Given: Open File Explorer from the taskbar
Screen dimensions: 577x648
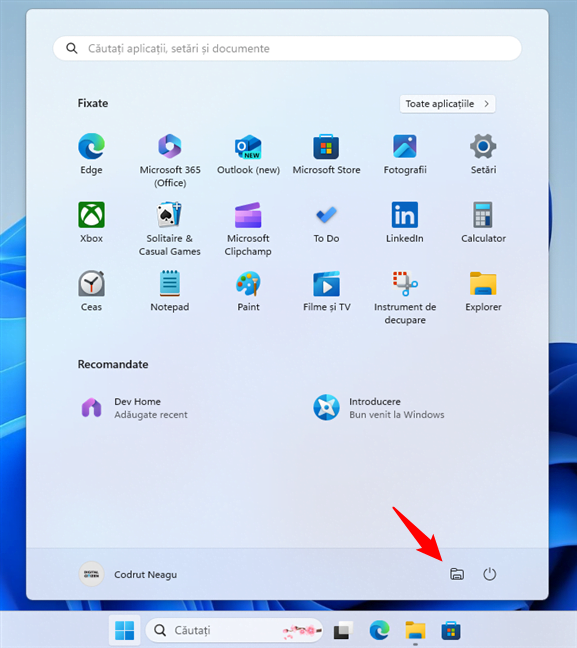Looking at the screenshot, I should point(415,630).
